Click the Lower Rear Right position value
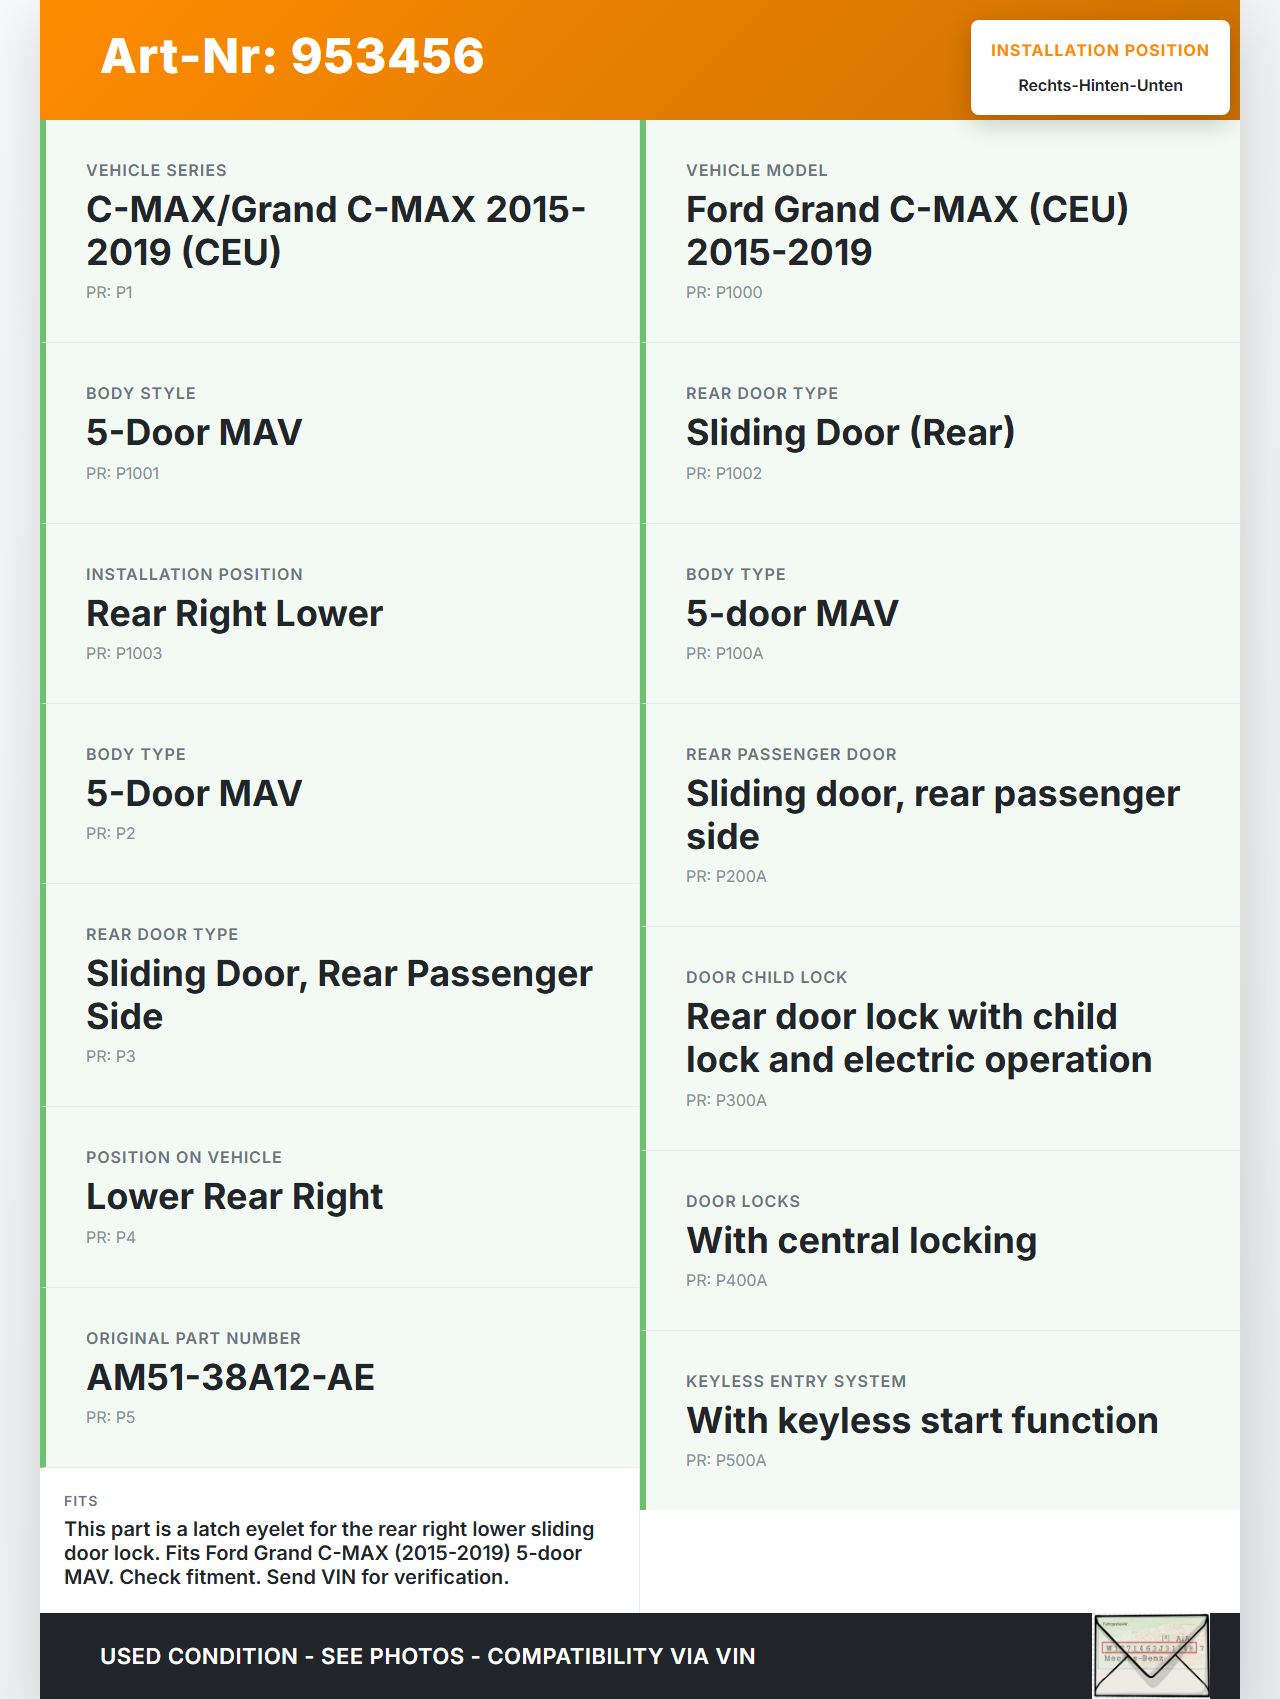The height and width of the screenshot is (1699, 1280). pyautogui.click(x=234, y=1197)
